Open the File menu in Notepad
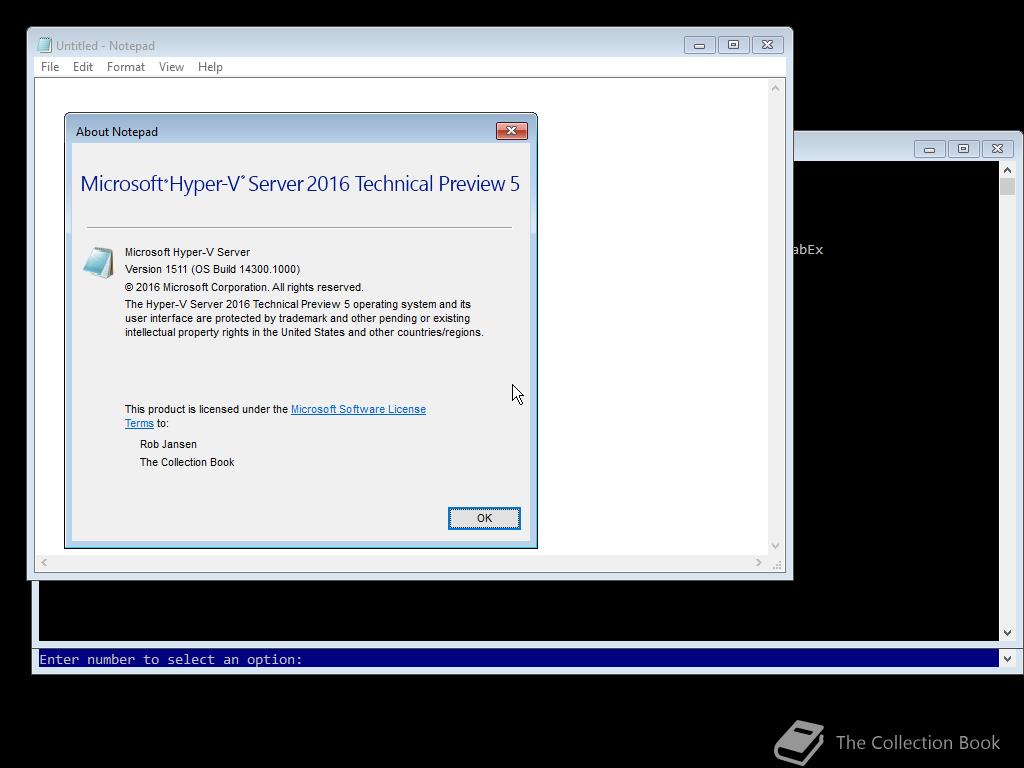This screenshot has width=1024, height=768. (50, 67)
